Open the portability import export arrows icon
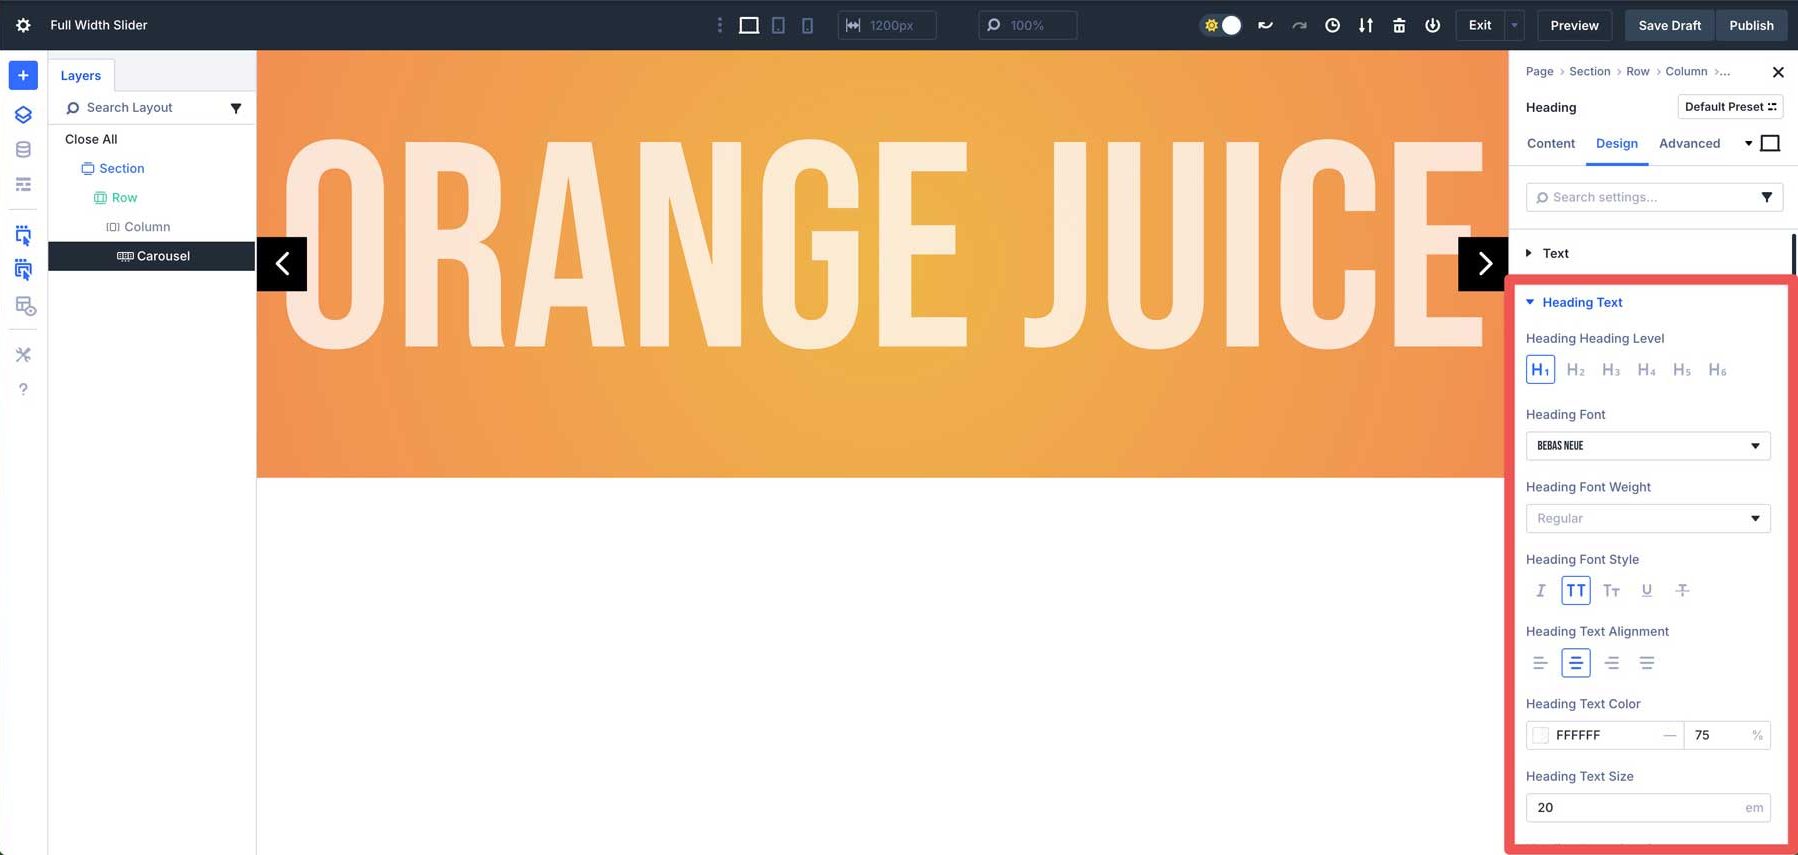 1366,25
